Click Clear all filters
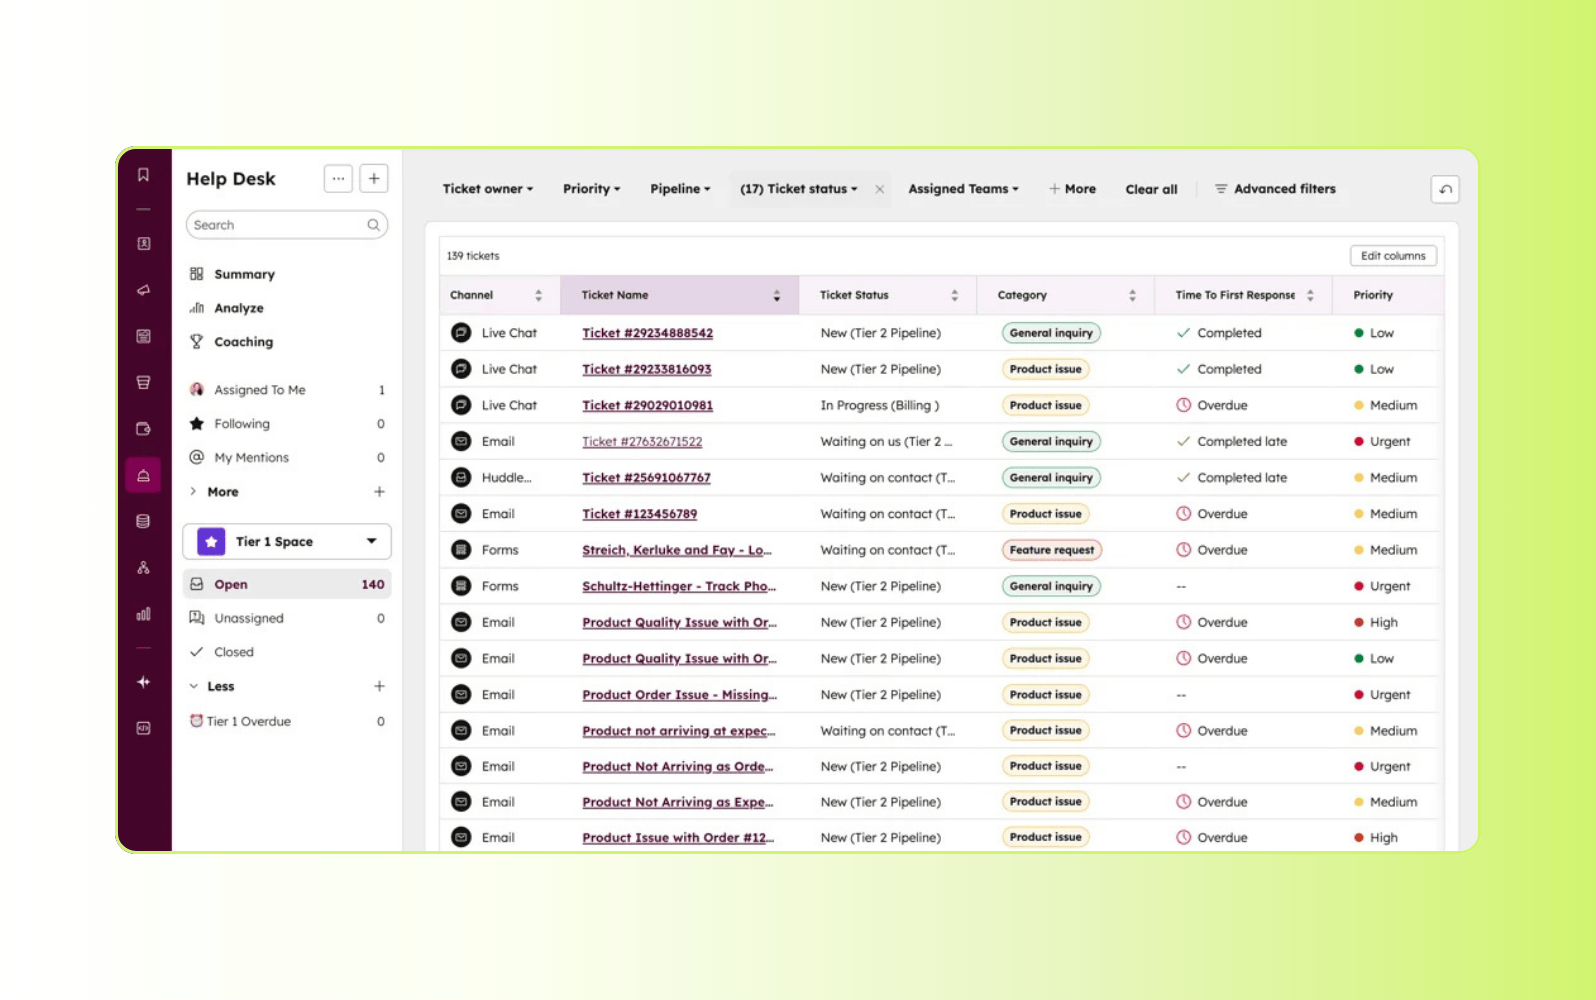This screenshot has height=1000, width=1596. pos(1151,189)
